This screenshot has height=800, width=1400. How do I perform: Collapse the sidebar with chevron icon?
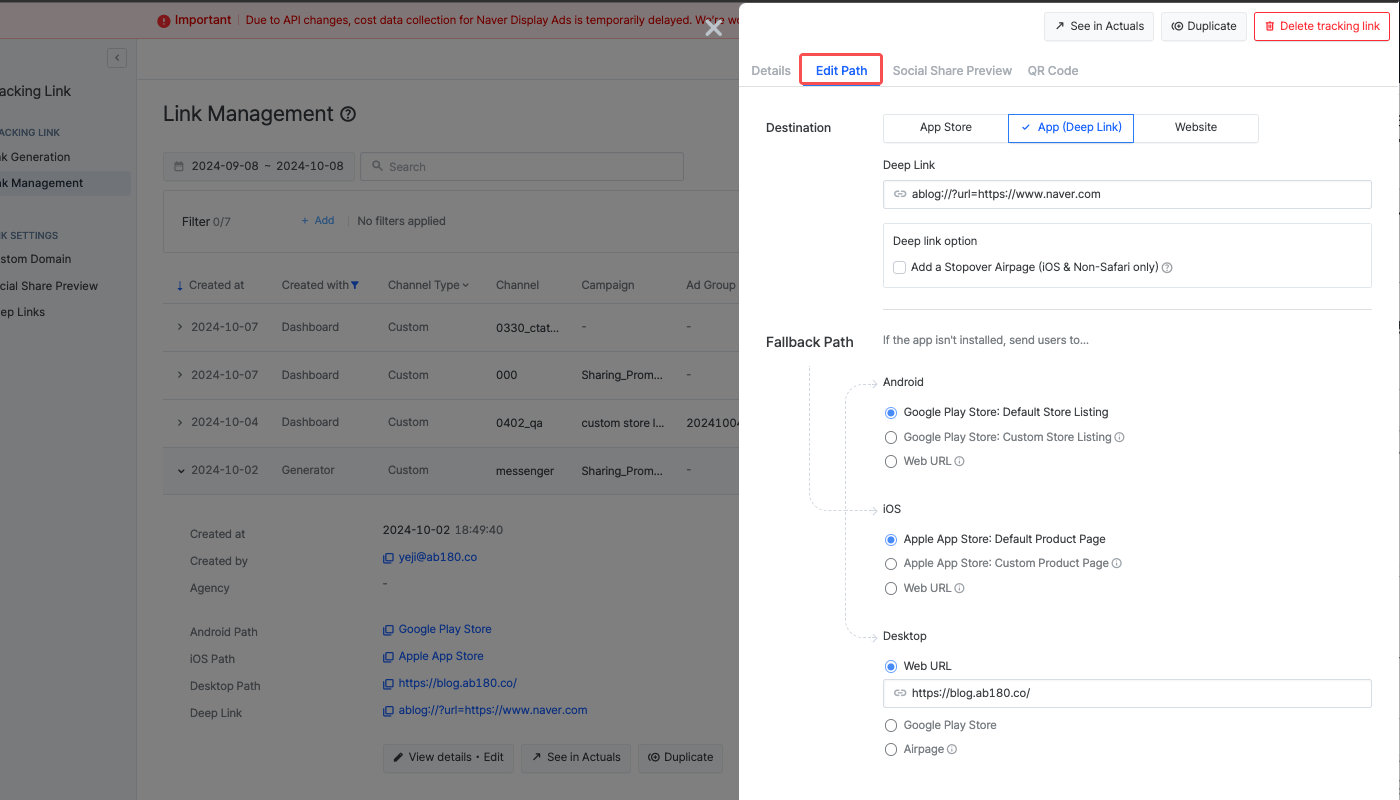pos(117,58)
